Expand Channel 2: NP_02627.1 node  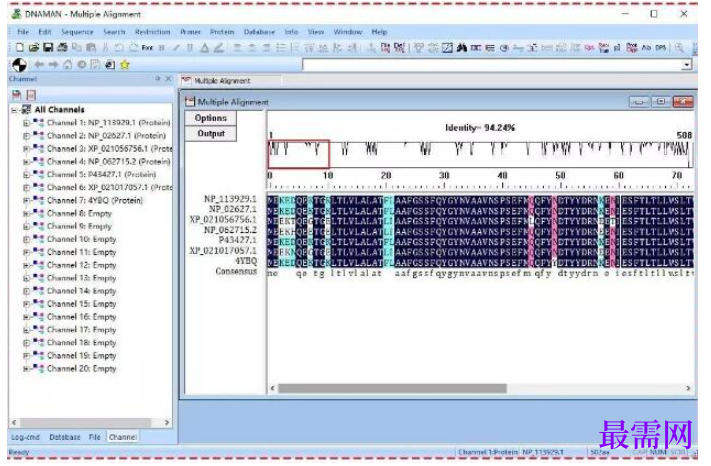pyautogui.click(x=26, y=136)
